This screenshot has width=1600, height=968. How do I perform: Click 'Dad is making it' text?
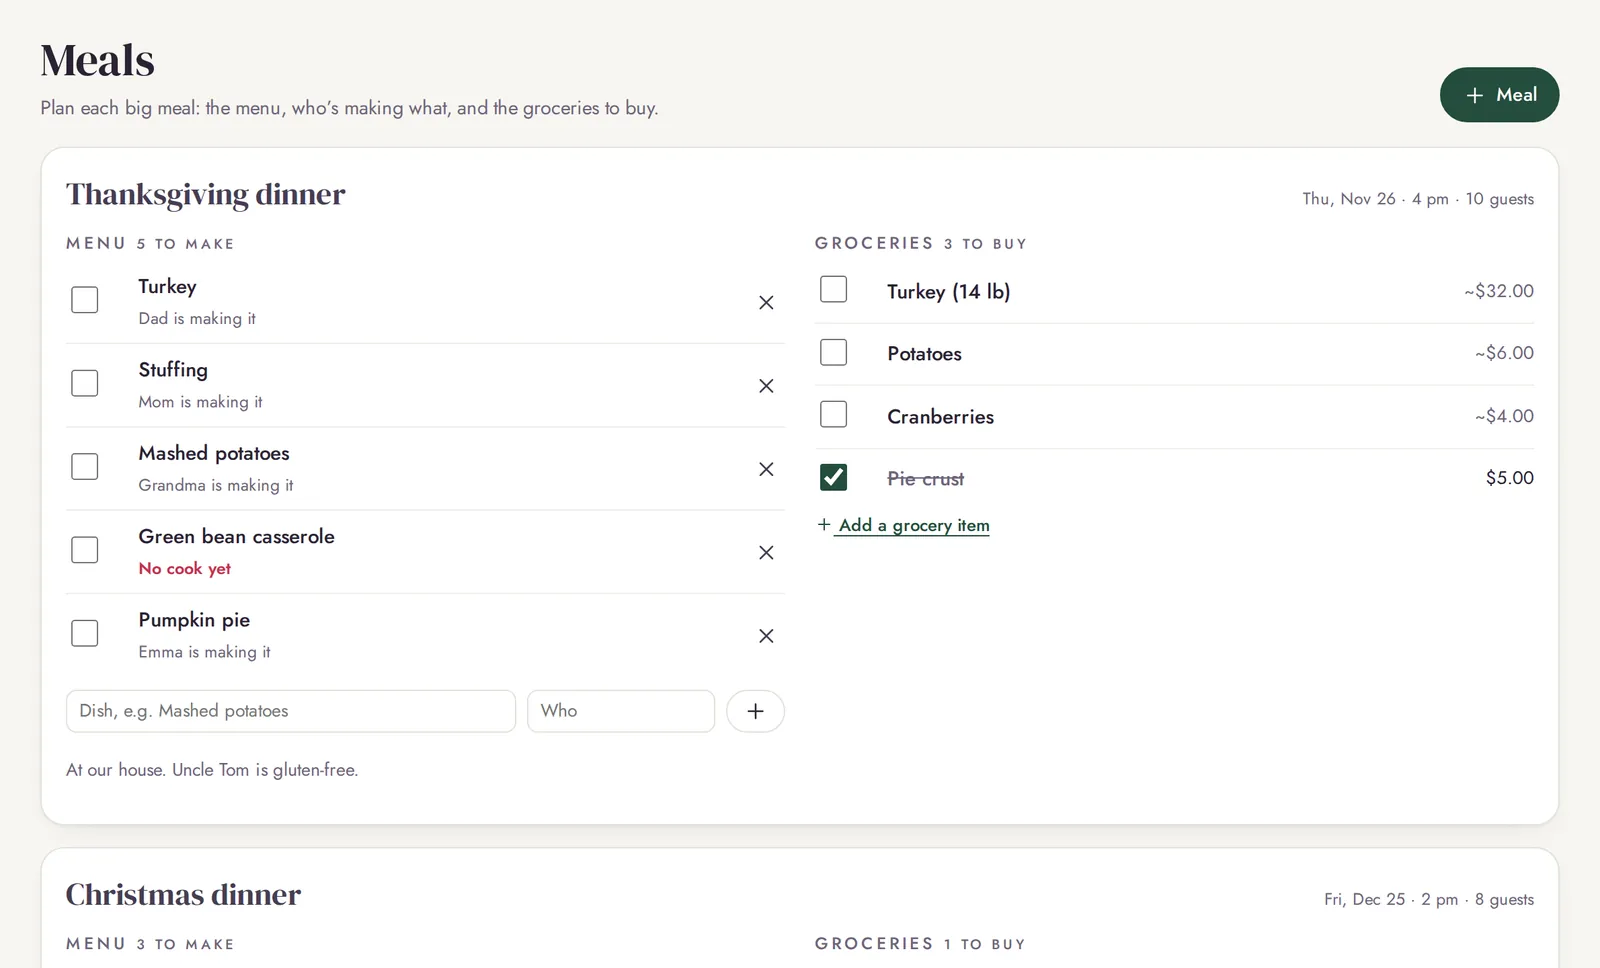pyautogui.click(x=197, y=318)
